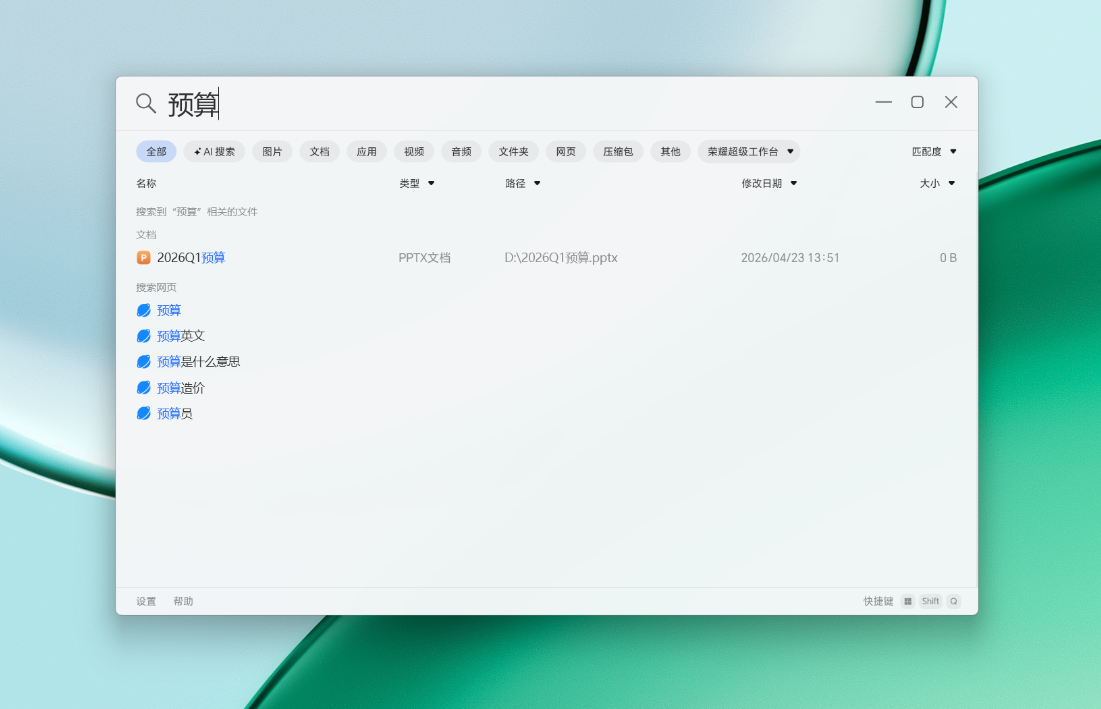The height and width of the screenshot is (709, 1101).
Task: Open 设置 at the bottom
Action: (x=146, y=602)
